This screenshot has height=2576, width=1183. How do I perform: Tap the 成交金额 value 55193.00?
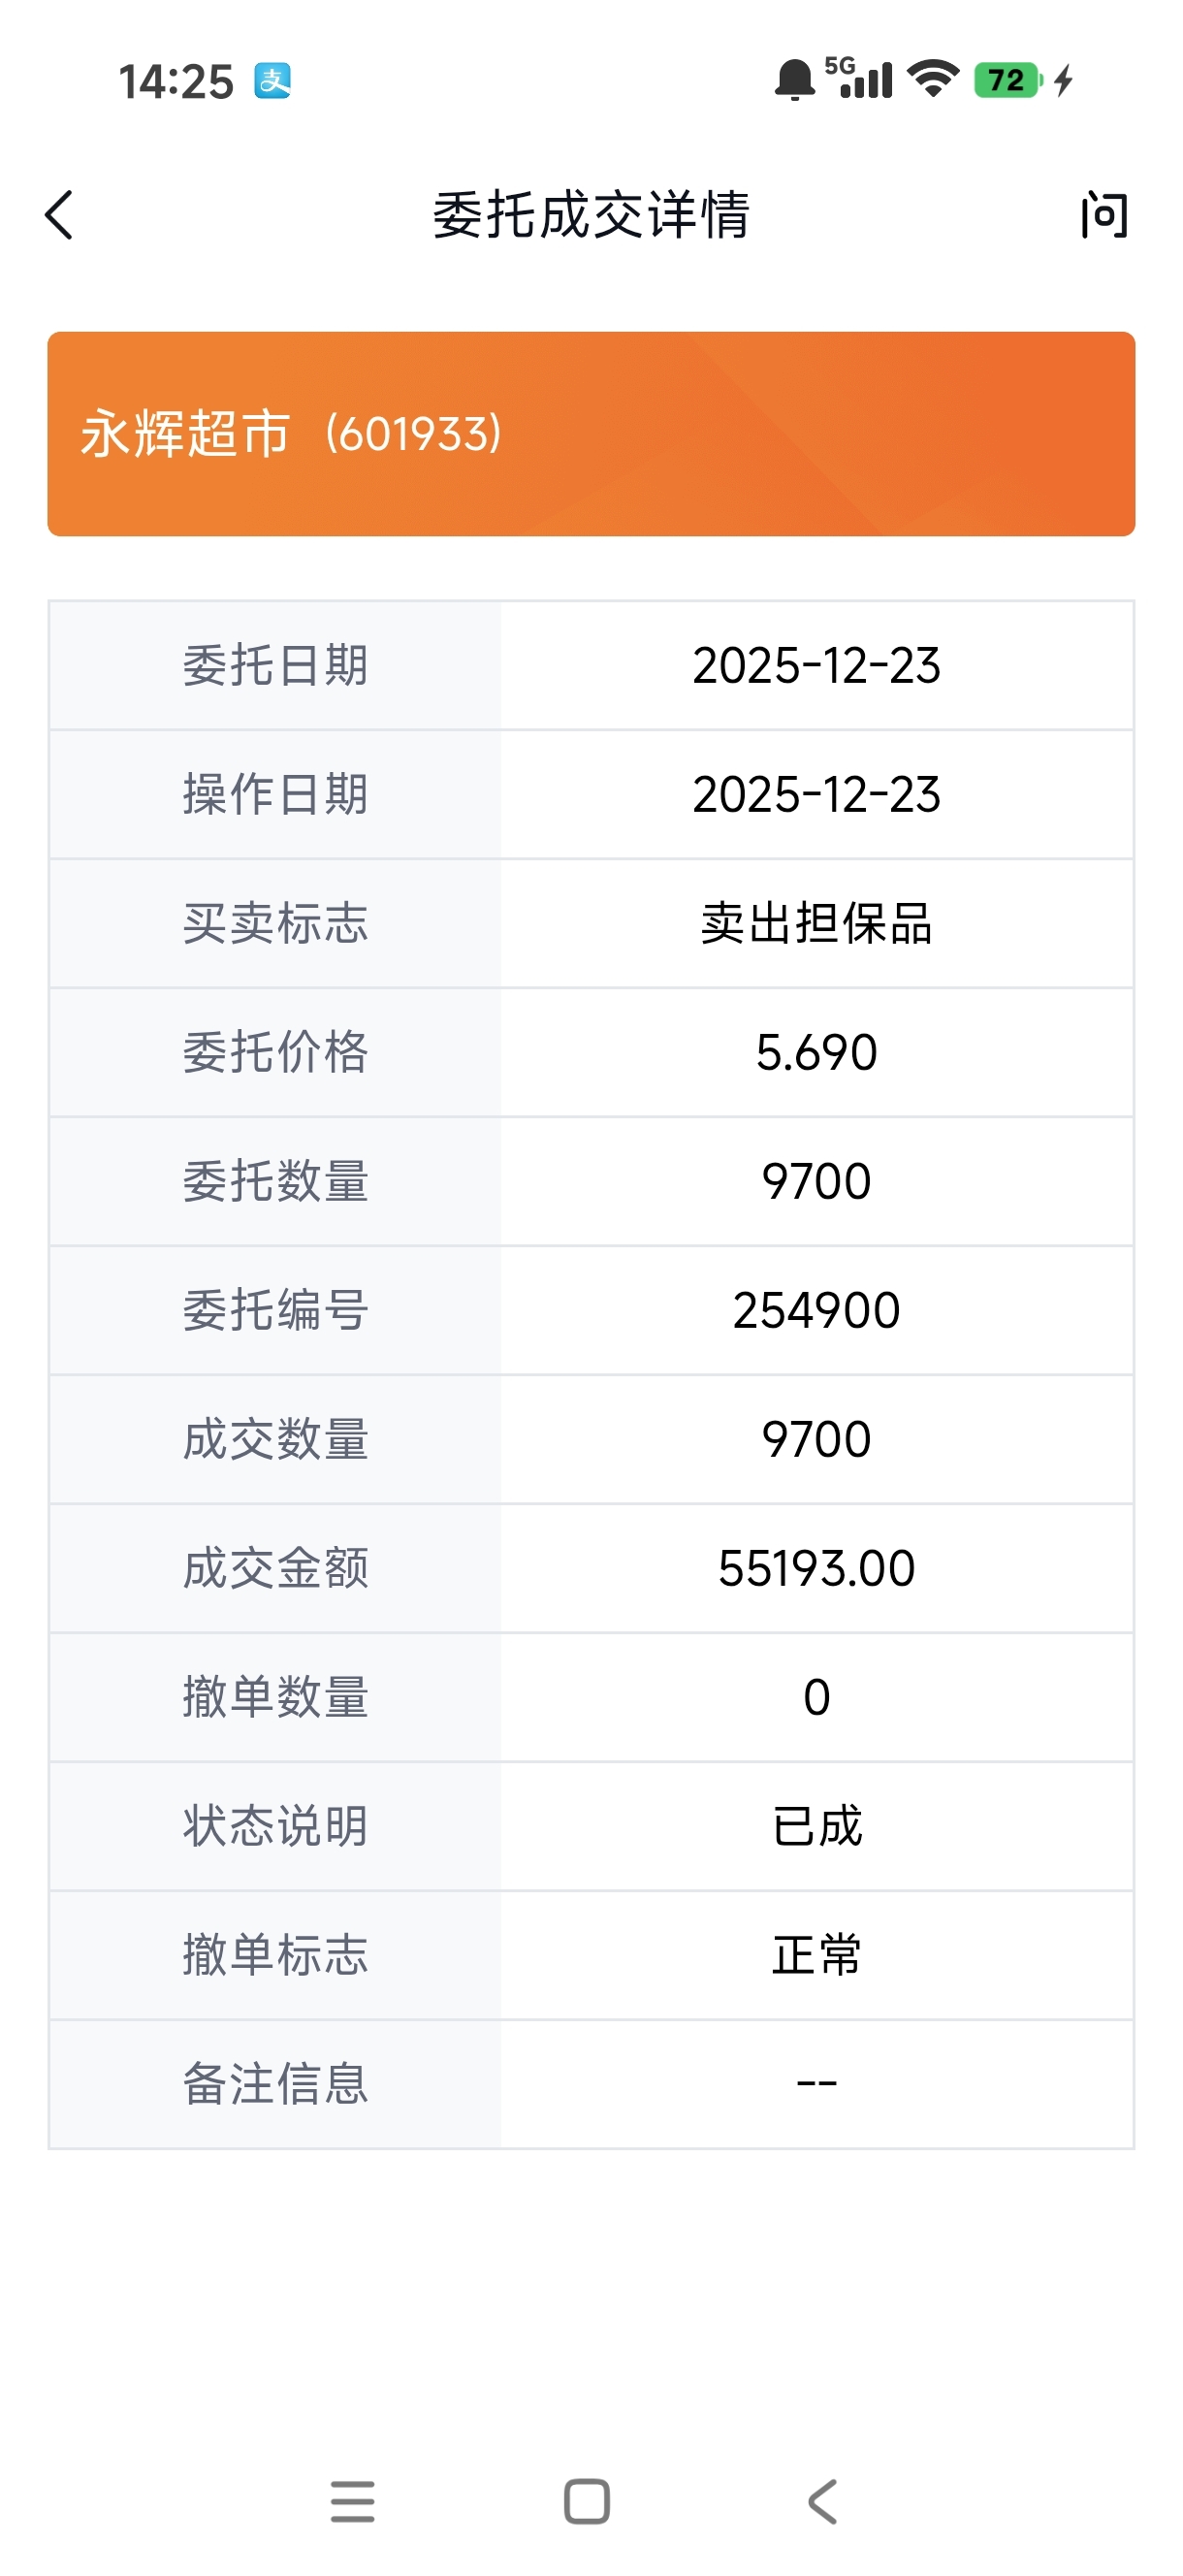816,1568
